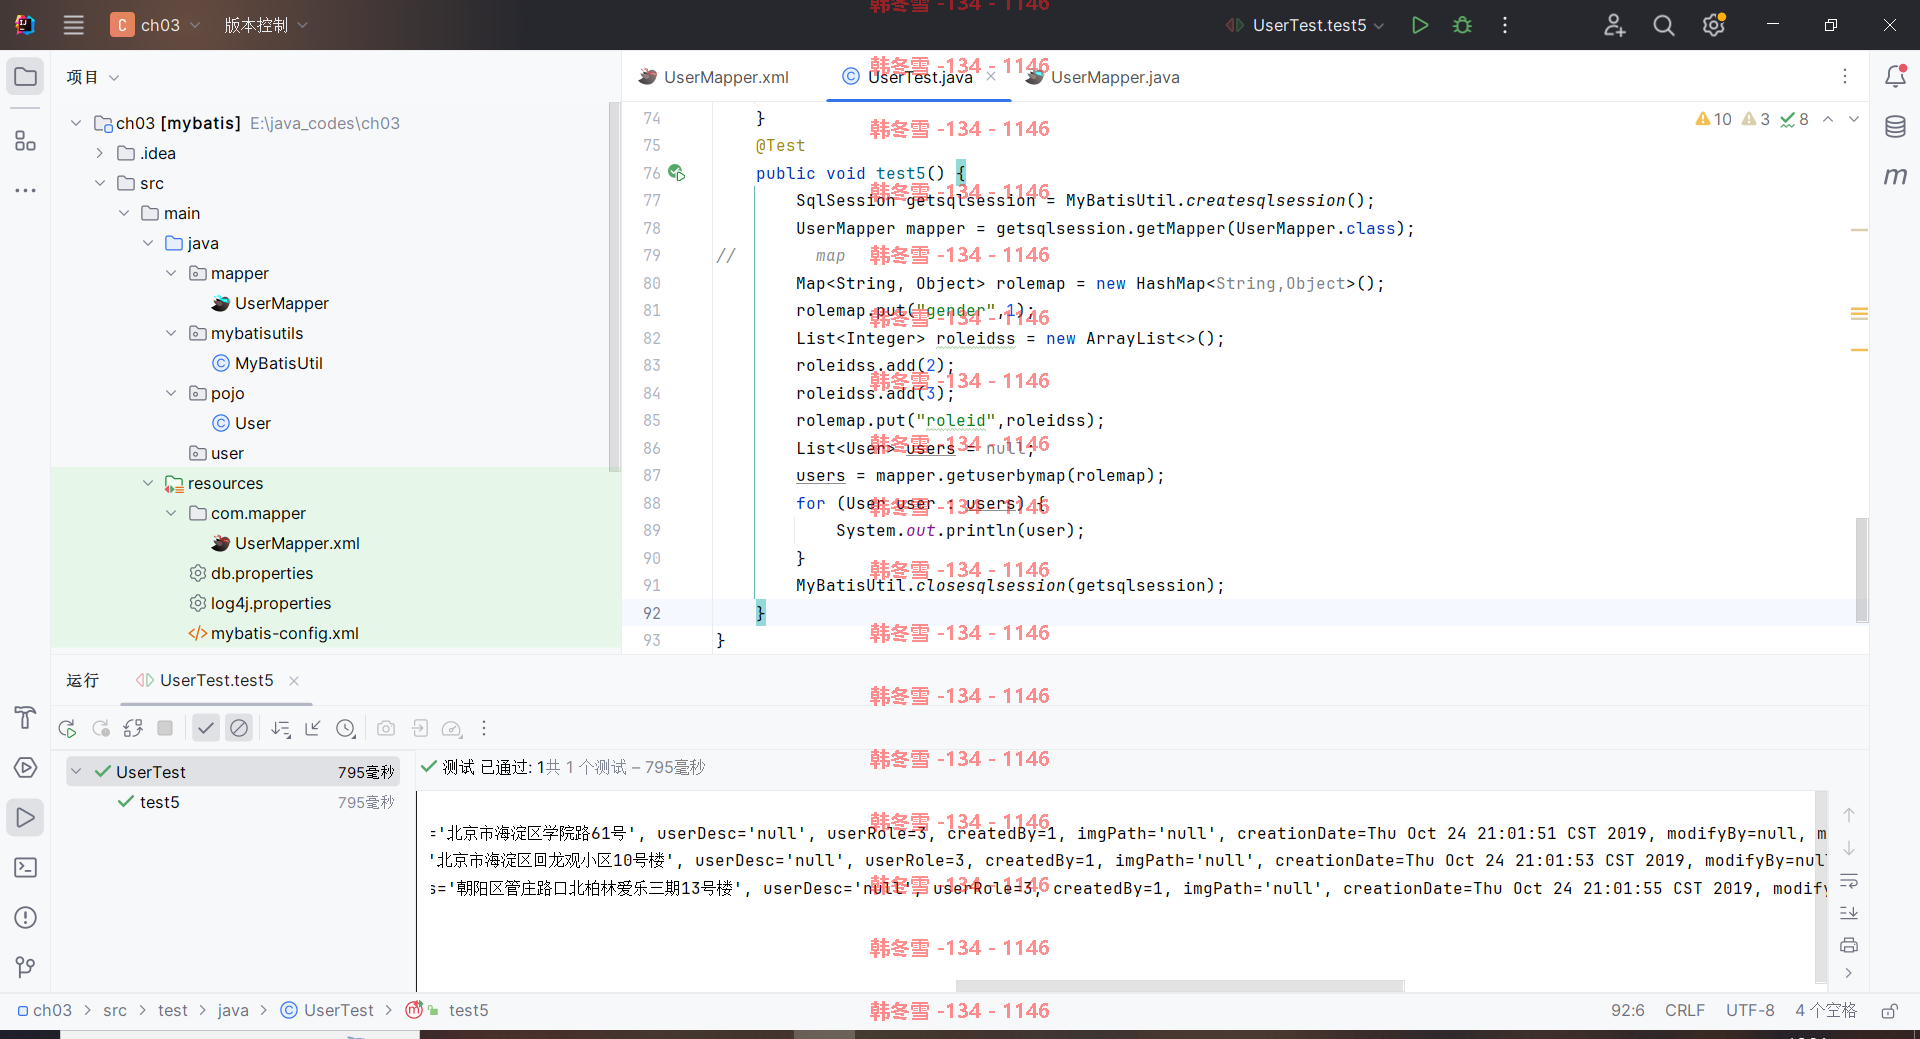
Task: Click the 4 个空格 indent widget
Action: [x=1825, y=1011]
